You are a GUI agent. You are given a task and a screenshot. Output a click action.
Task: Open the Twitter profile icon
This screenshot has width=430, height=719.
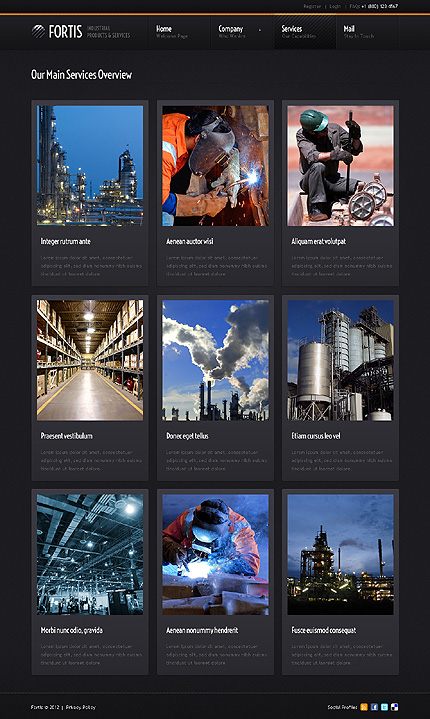384,707
